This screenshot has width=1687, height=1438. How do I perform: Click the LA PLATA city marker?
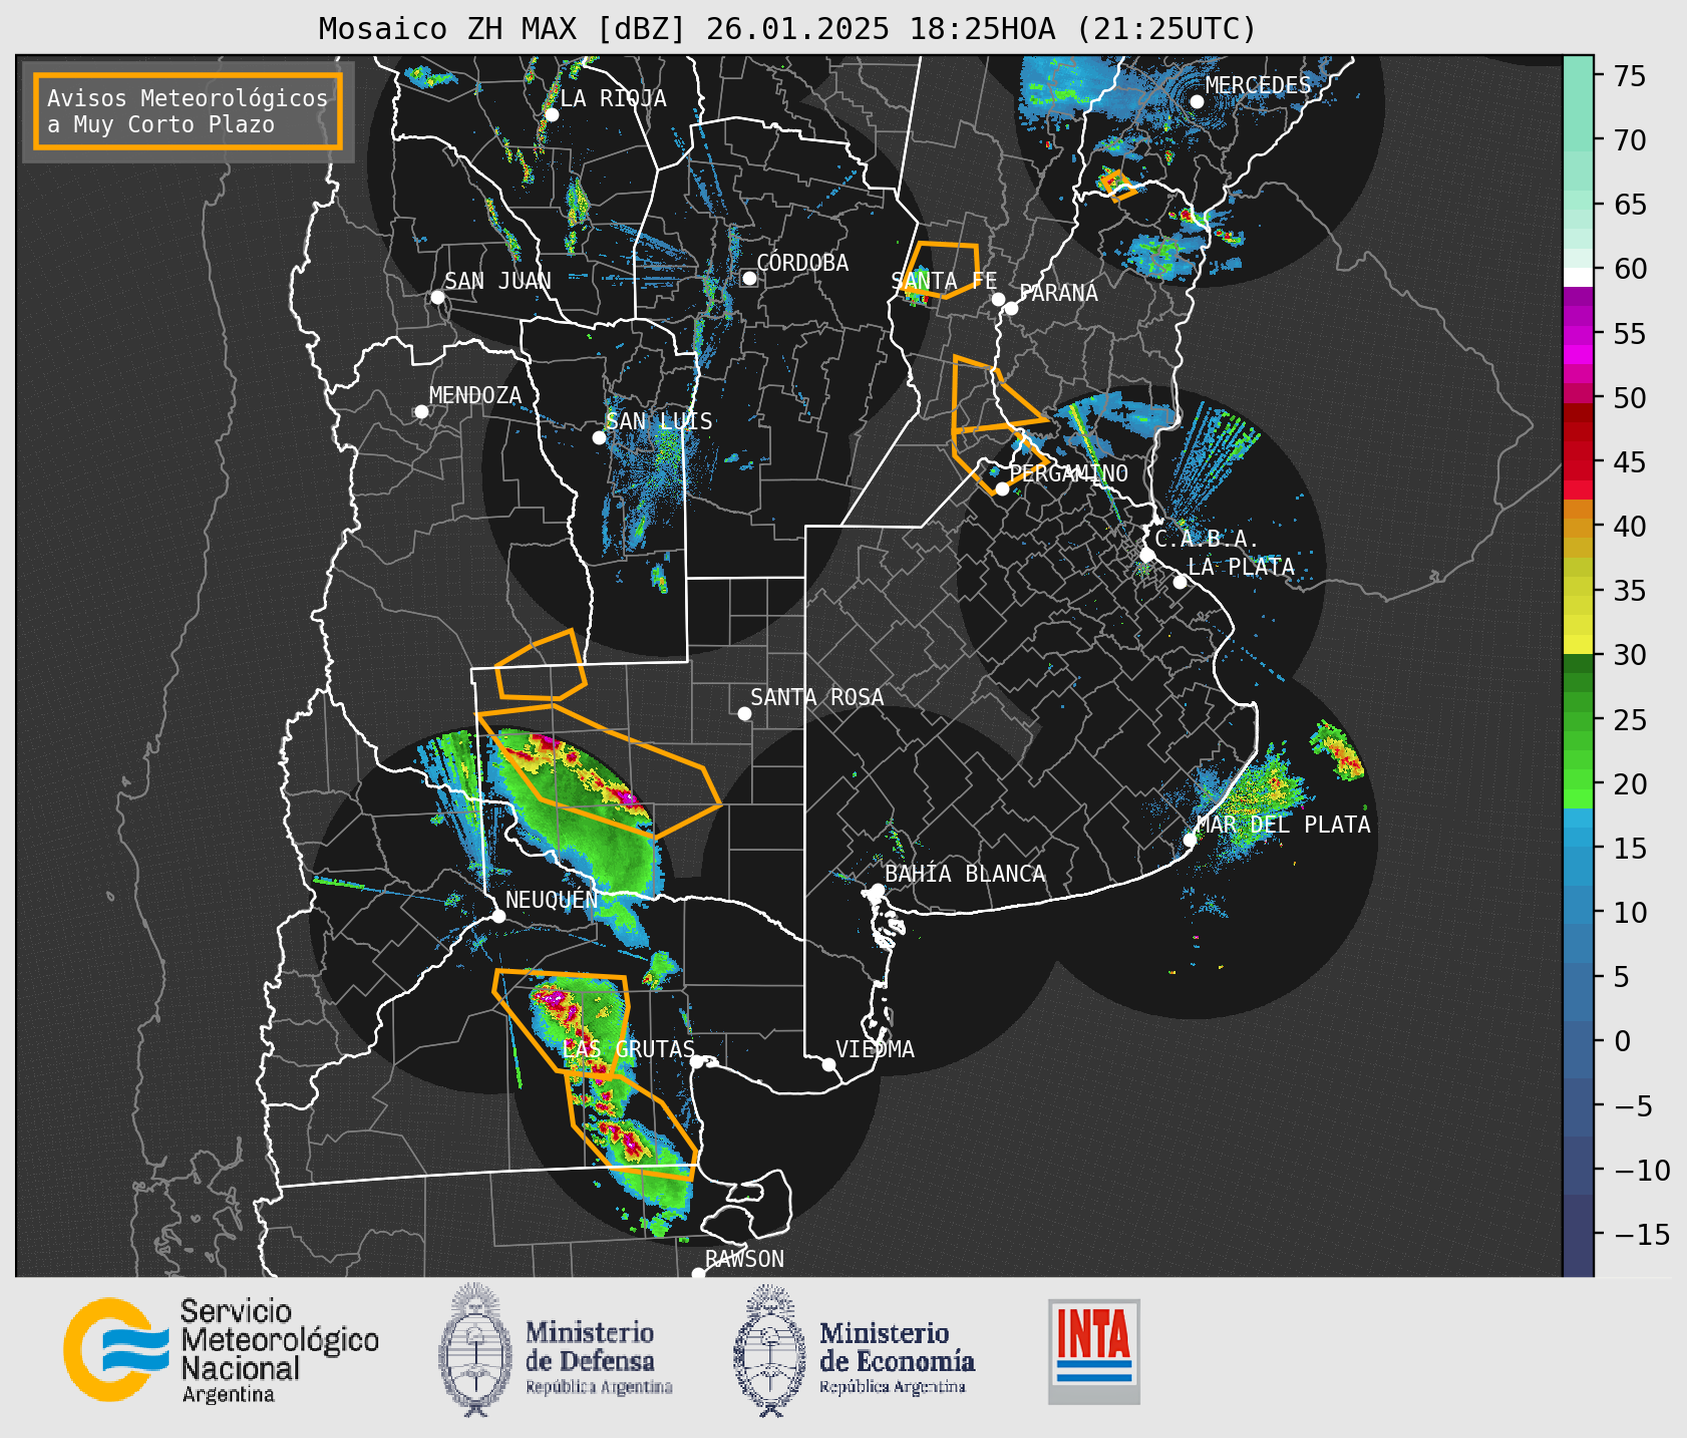(x=1180, y=582)
